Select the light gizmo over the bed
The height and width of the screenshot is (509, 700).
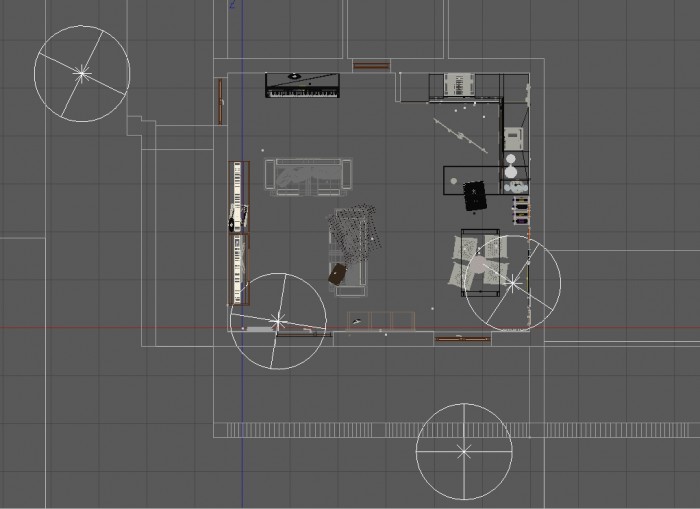click(512, 283)
